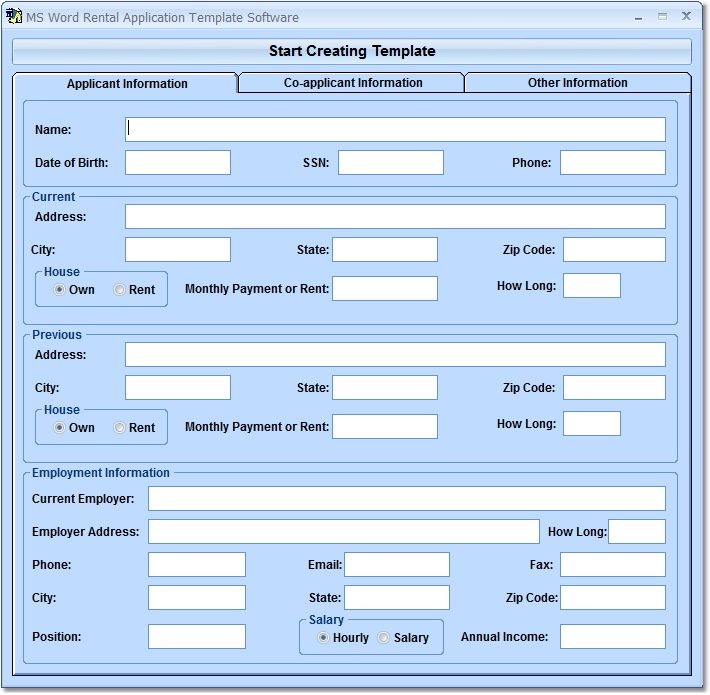The height and width of the screenshot is (695, 710).
Task: Click the Current Address field
Action: tap(395, 216)
